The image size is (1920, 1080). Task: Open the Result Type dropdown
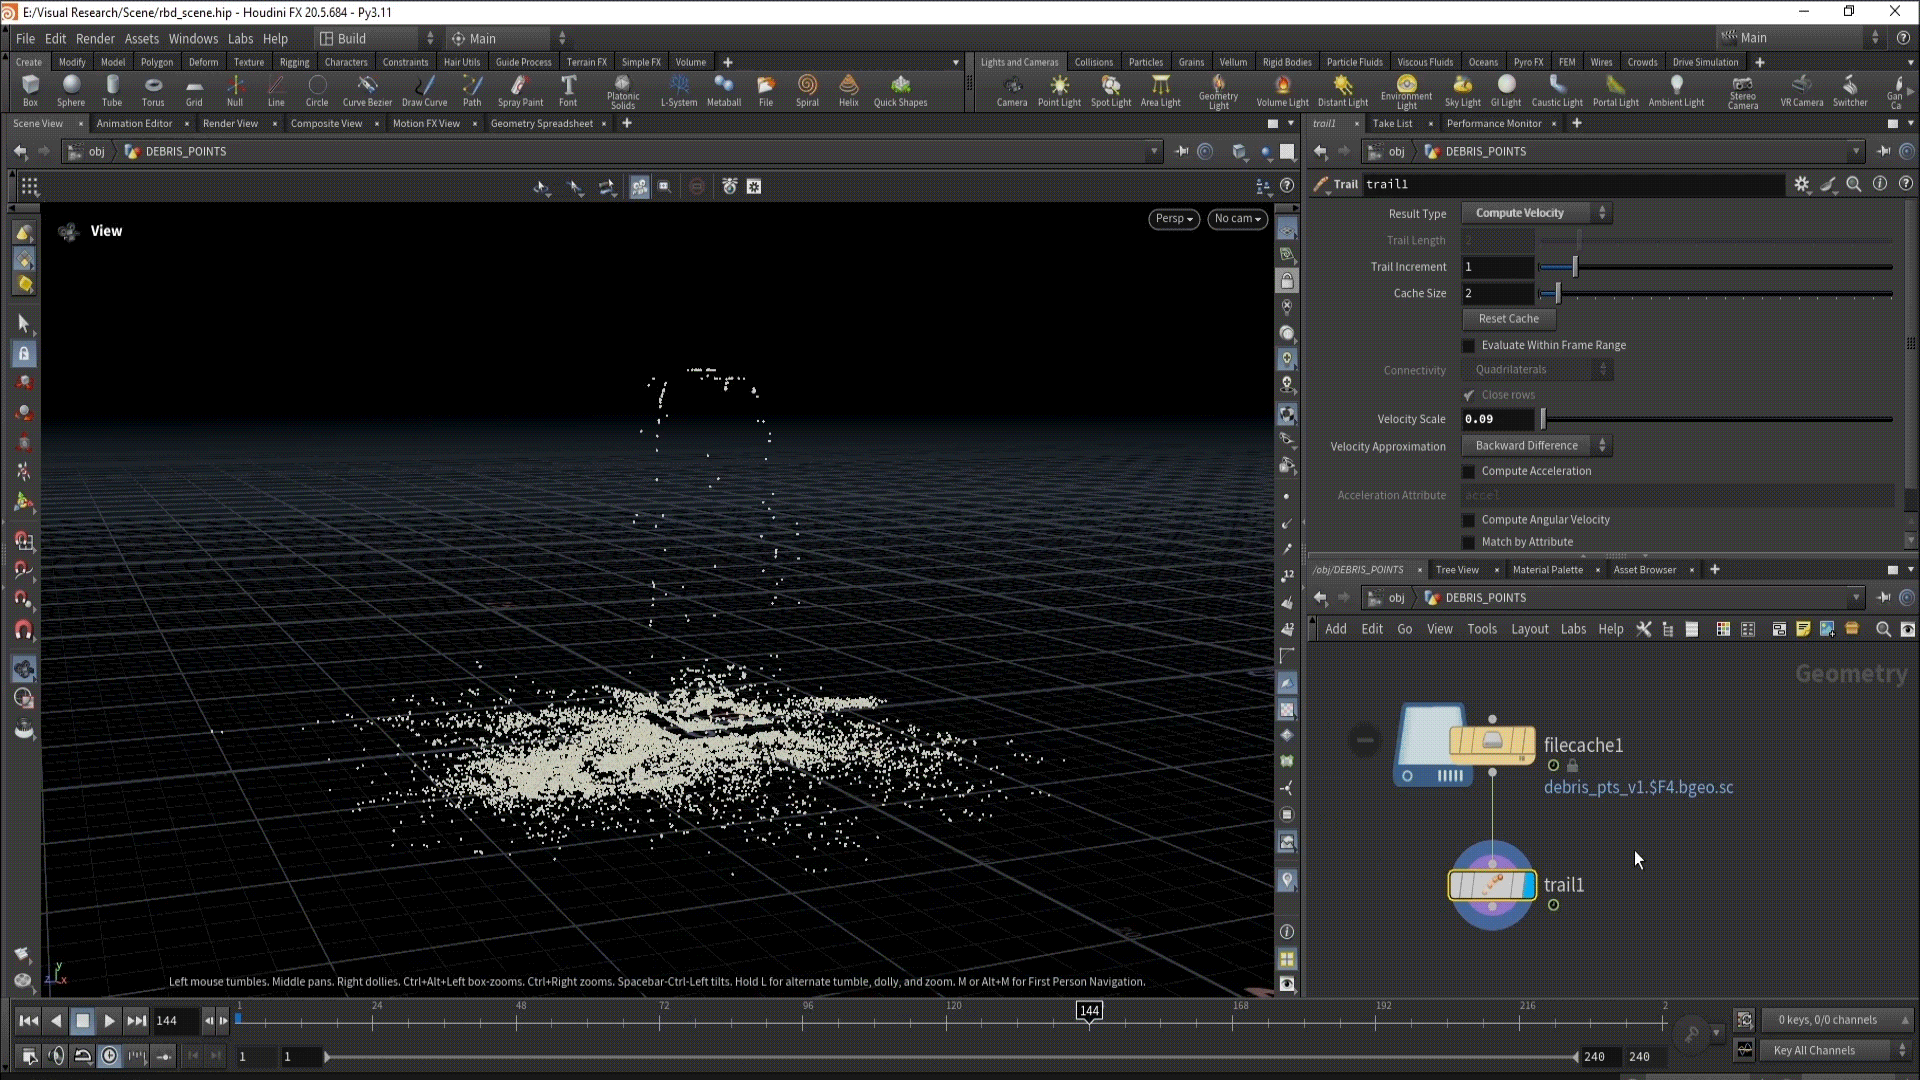pos(1535,213)
